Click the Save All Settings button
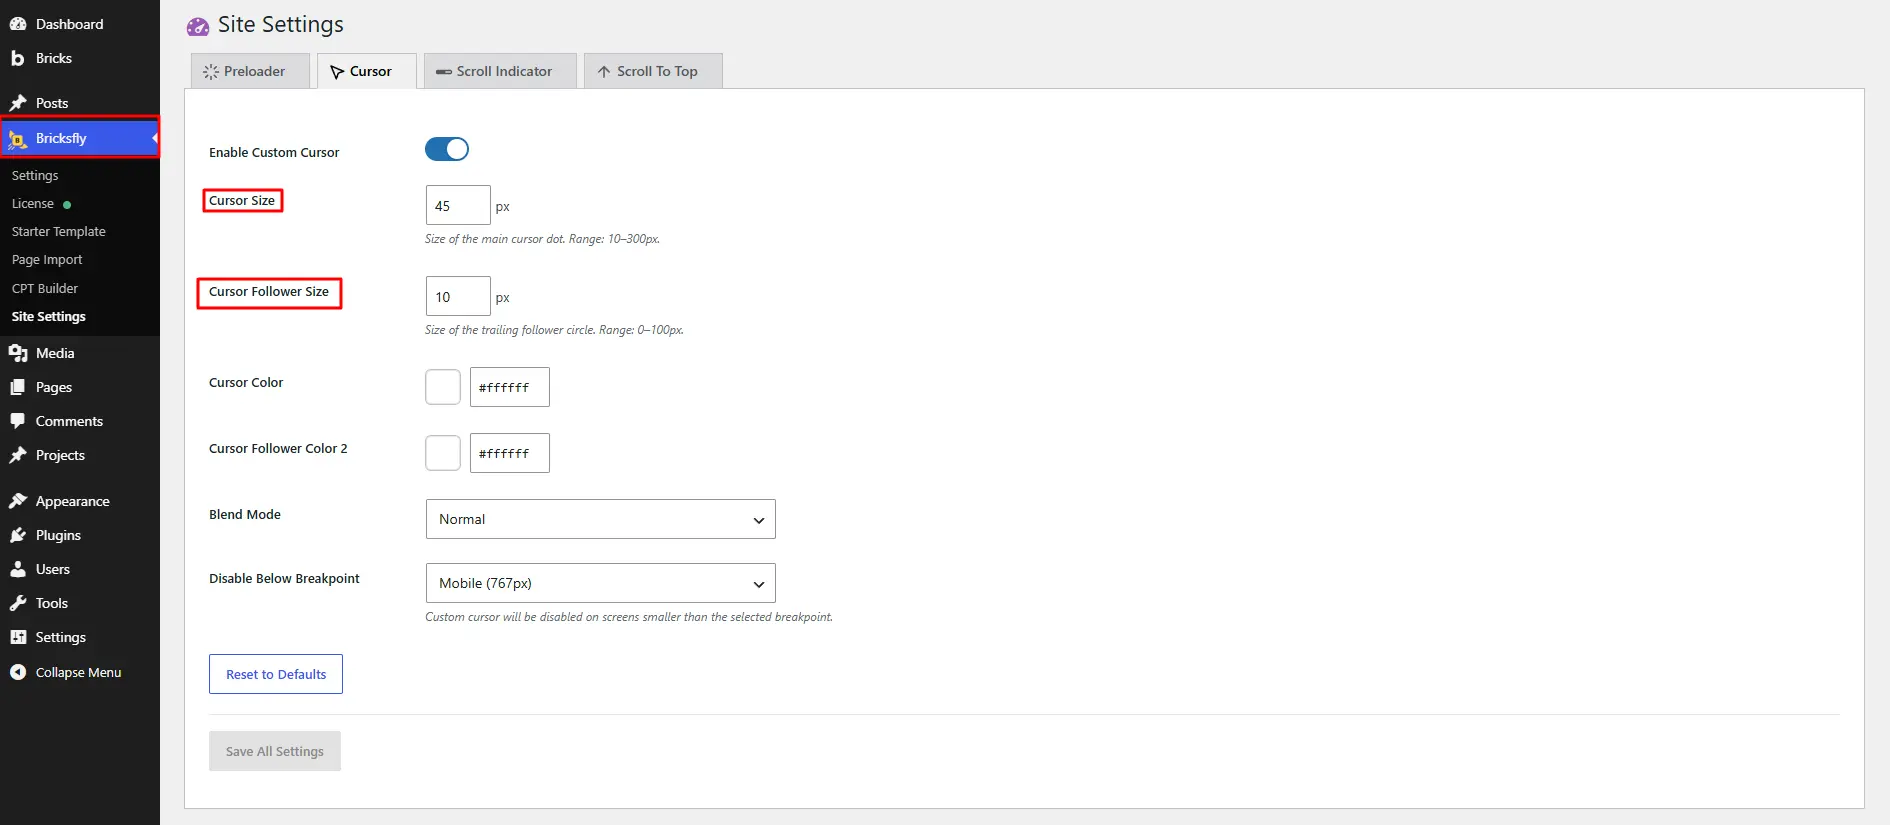The width and height of the screenshot is (1890, 825). tap(275, 751)
